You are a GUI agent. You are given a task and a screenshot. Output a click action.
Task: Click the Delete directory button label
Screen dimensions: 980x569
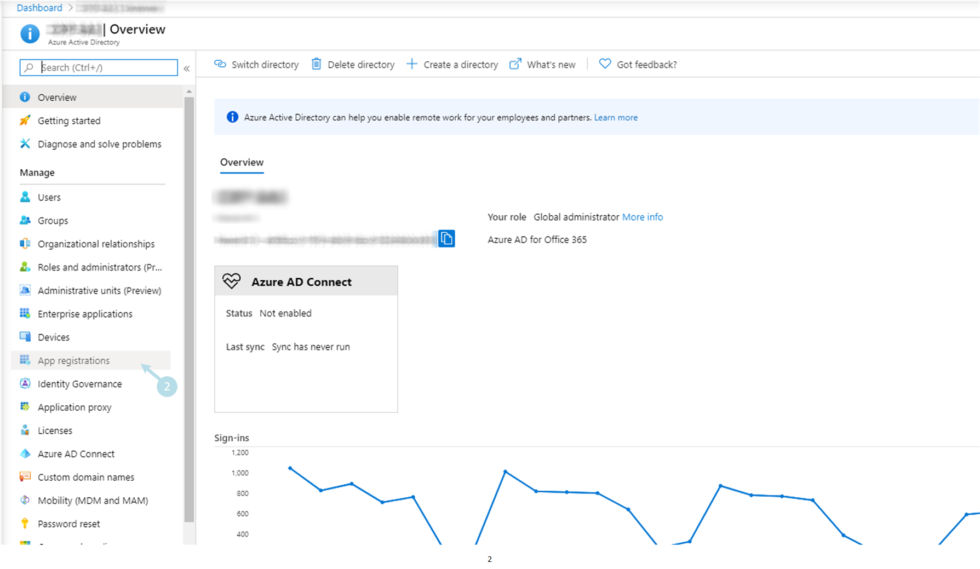pos(361,64)
